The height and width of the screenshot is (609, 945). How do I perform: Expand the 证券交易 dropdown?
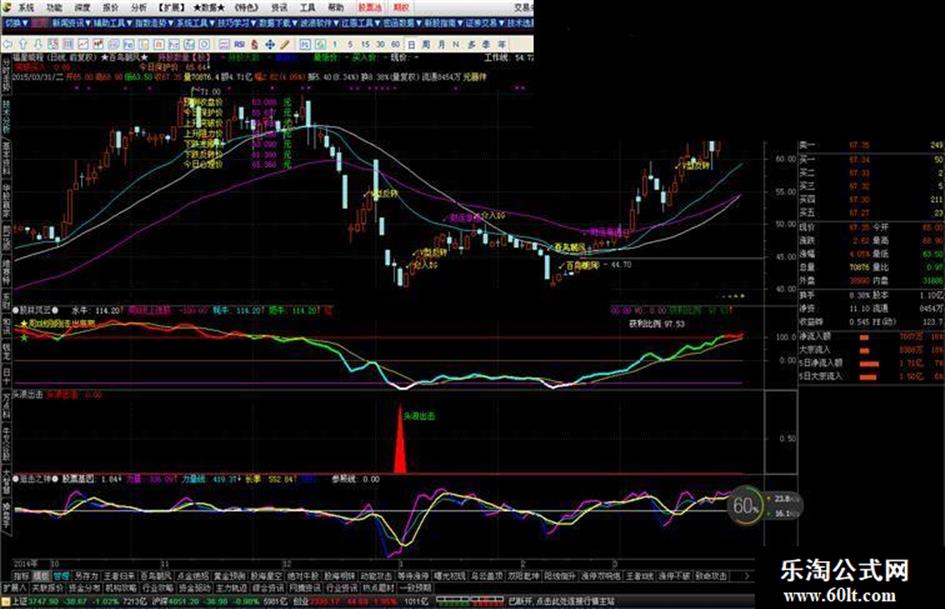click(485, 23)
